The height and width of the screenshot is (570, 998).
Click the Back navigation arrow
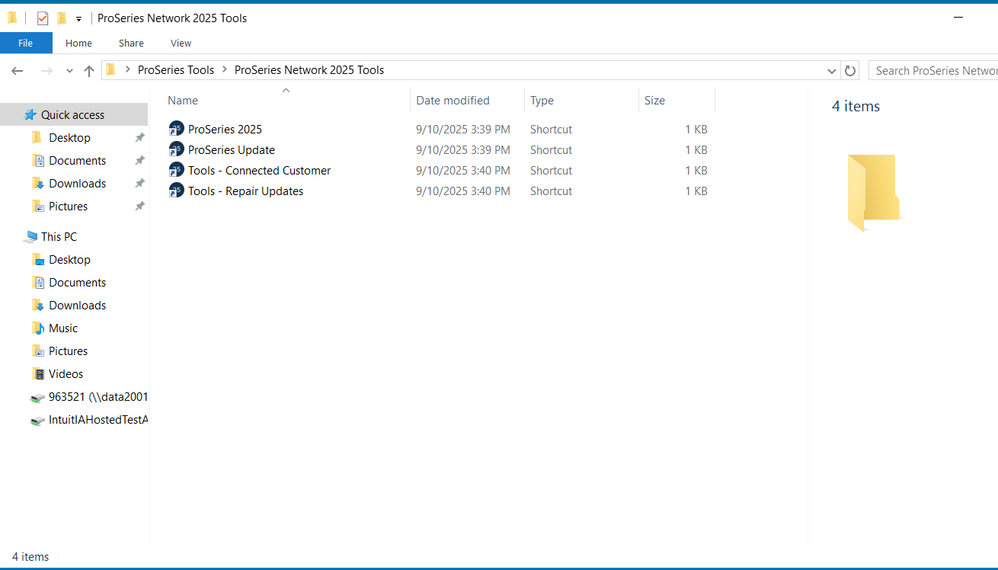[17, 71]
